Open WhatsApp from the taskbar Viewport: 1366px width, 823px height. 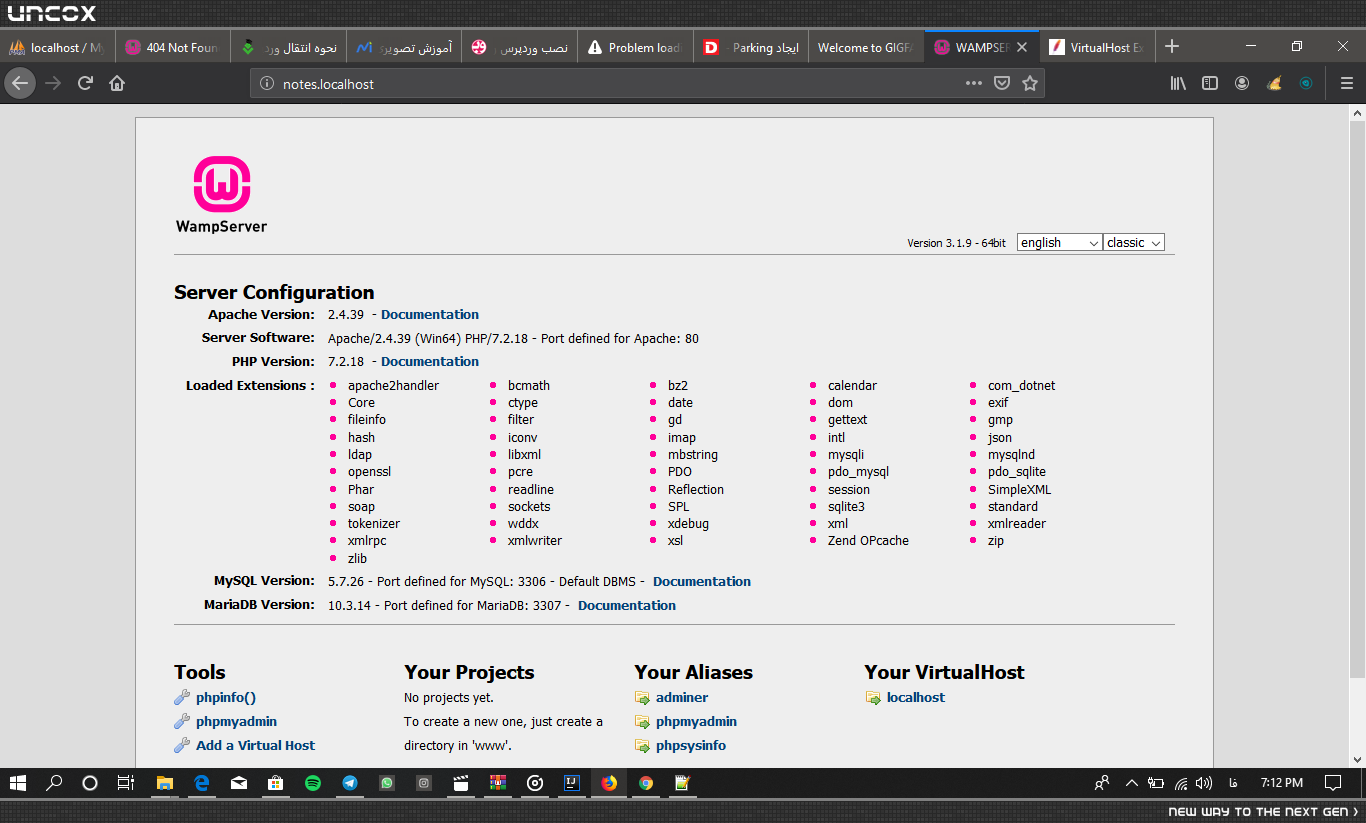click(387, 783)
